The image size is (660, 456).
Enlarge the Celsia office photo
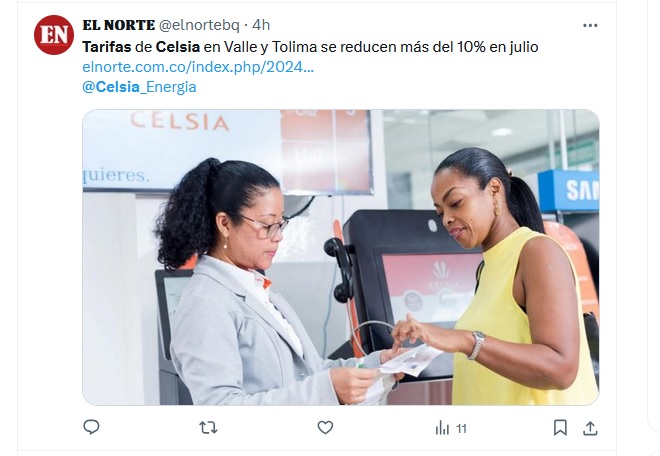tap(341, 257)
